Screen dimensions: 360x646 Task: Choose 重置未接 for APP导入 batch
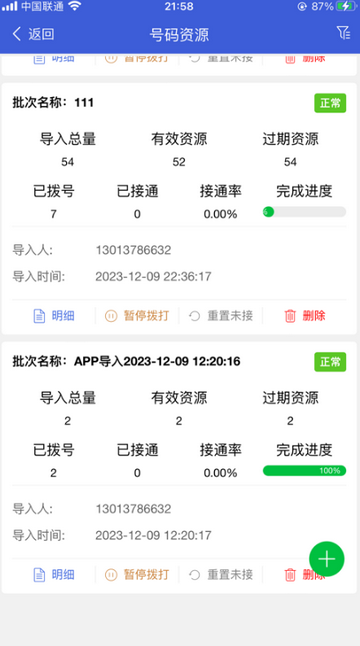(230, 575)
